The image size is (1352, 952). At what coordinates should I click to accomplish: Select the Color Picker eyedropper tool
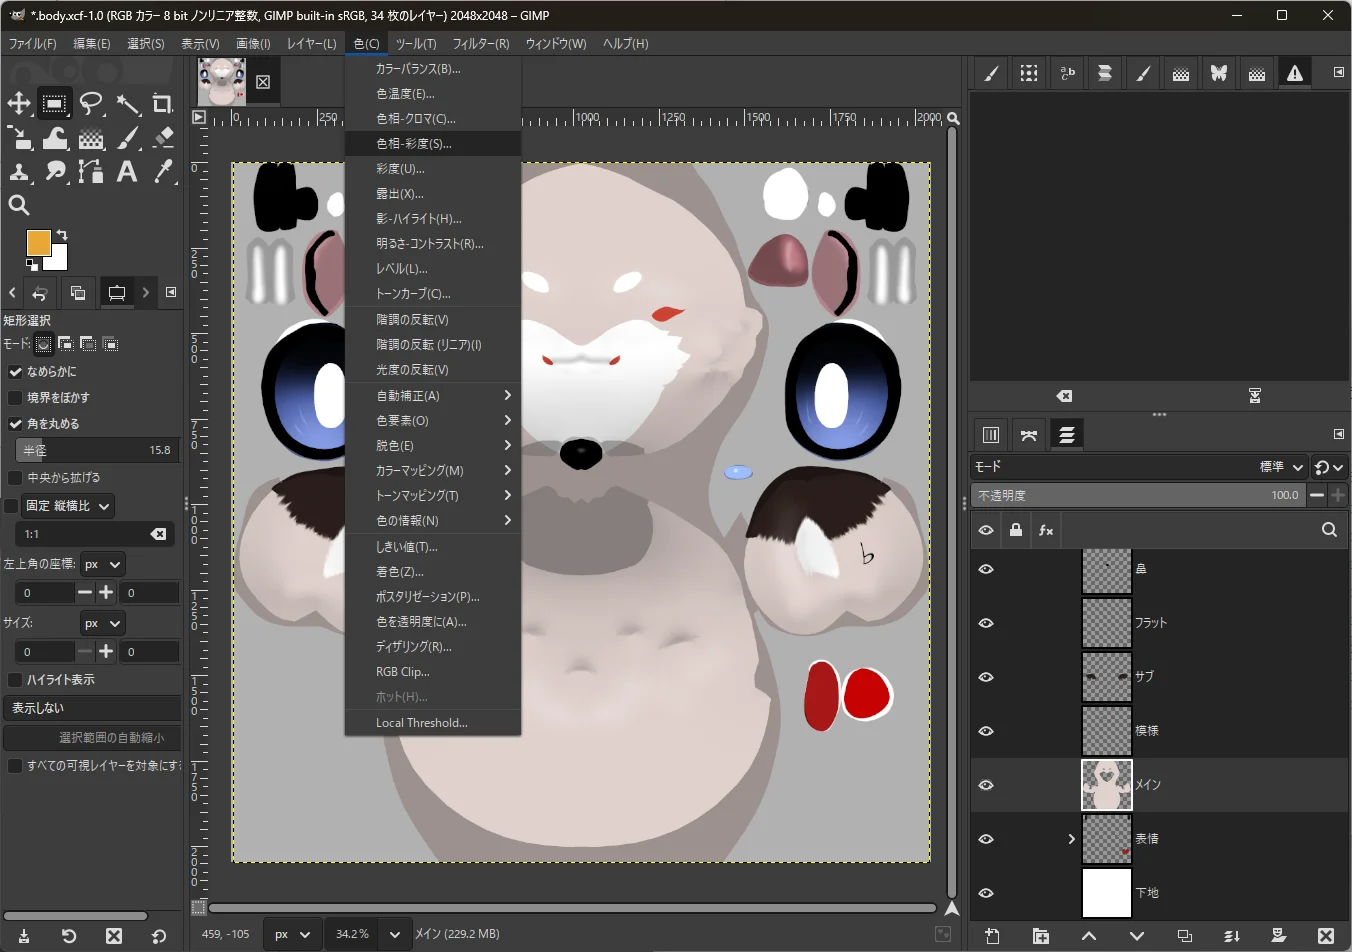(x=162, y=172)
